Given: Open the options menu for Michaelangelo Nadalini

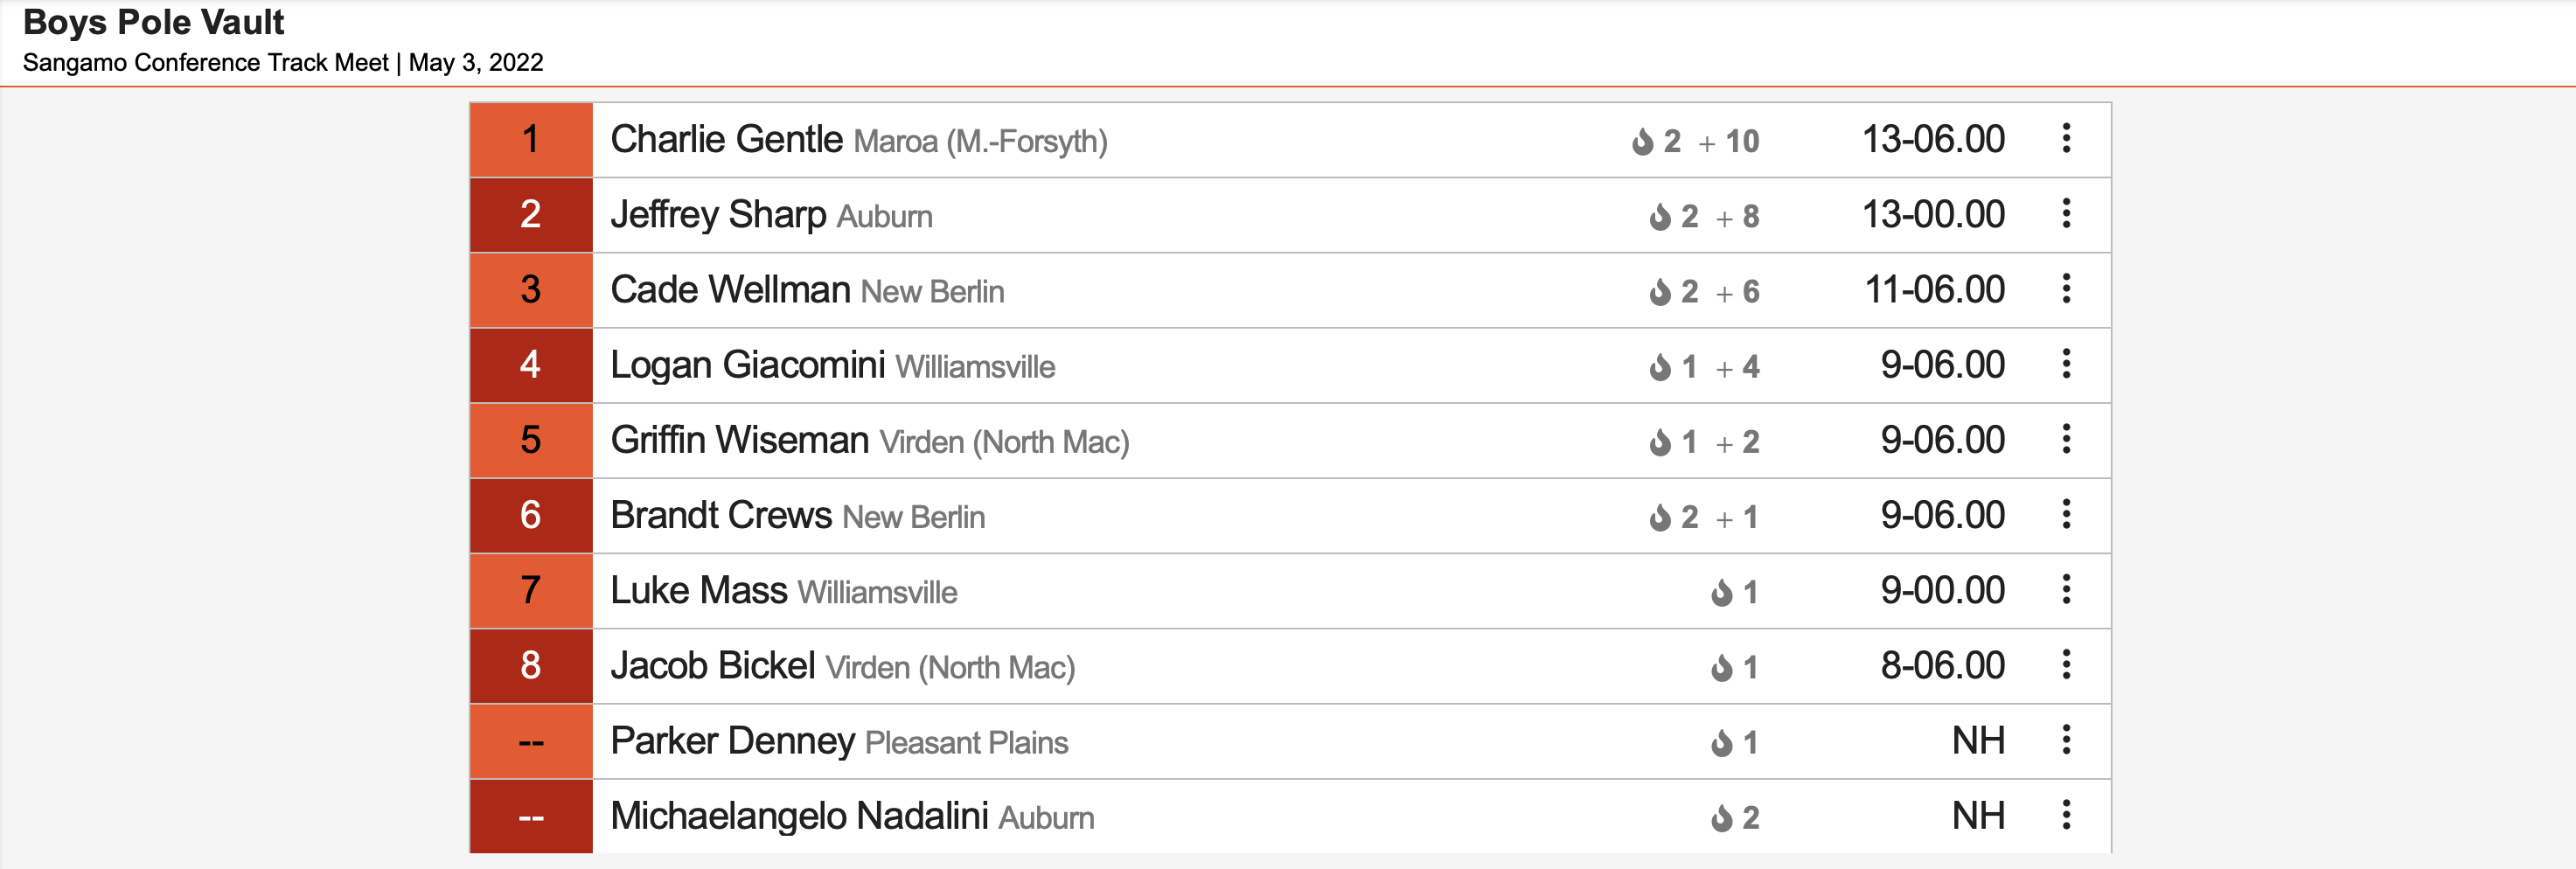Looking at the screenshot, I should click(2066, 815).
